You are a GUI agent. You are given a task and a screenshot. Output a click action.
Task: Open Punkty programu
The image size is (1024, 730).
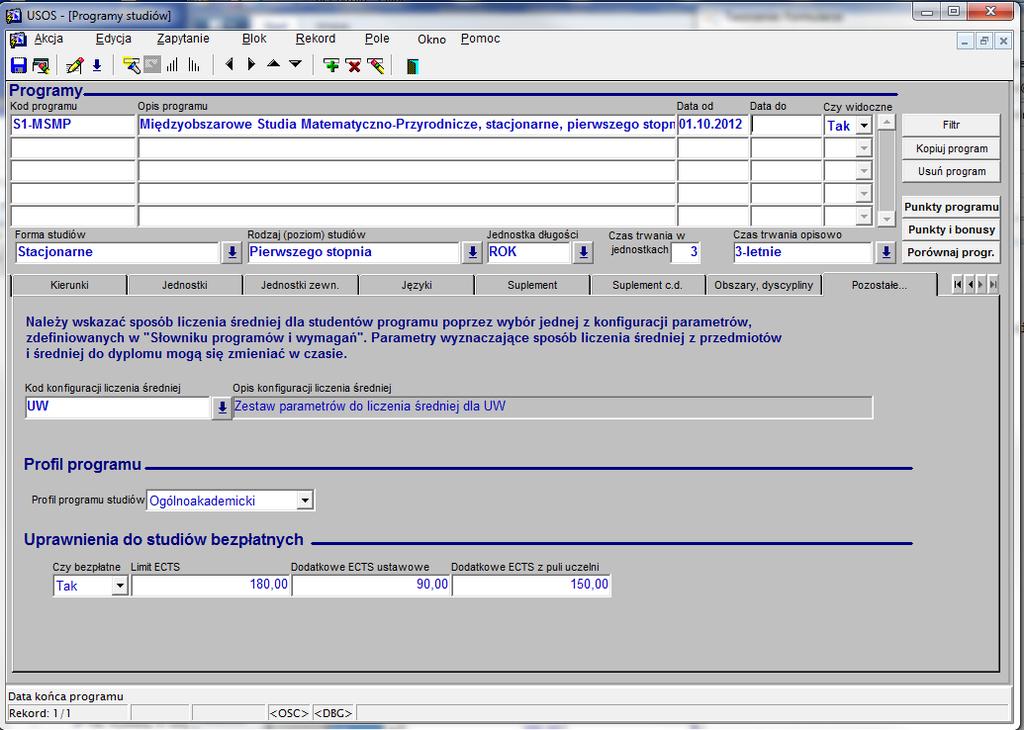tap(951, 208)
